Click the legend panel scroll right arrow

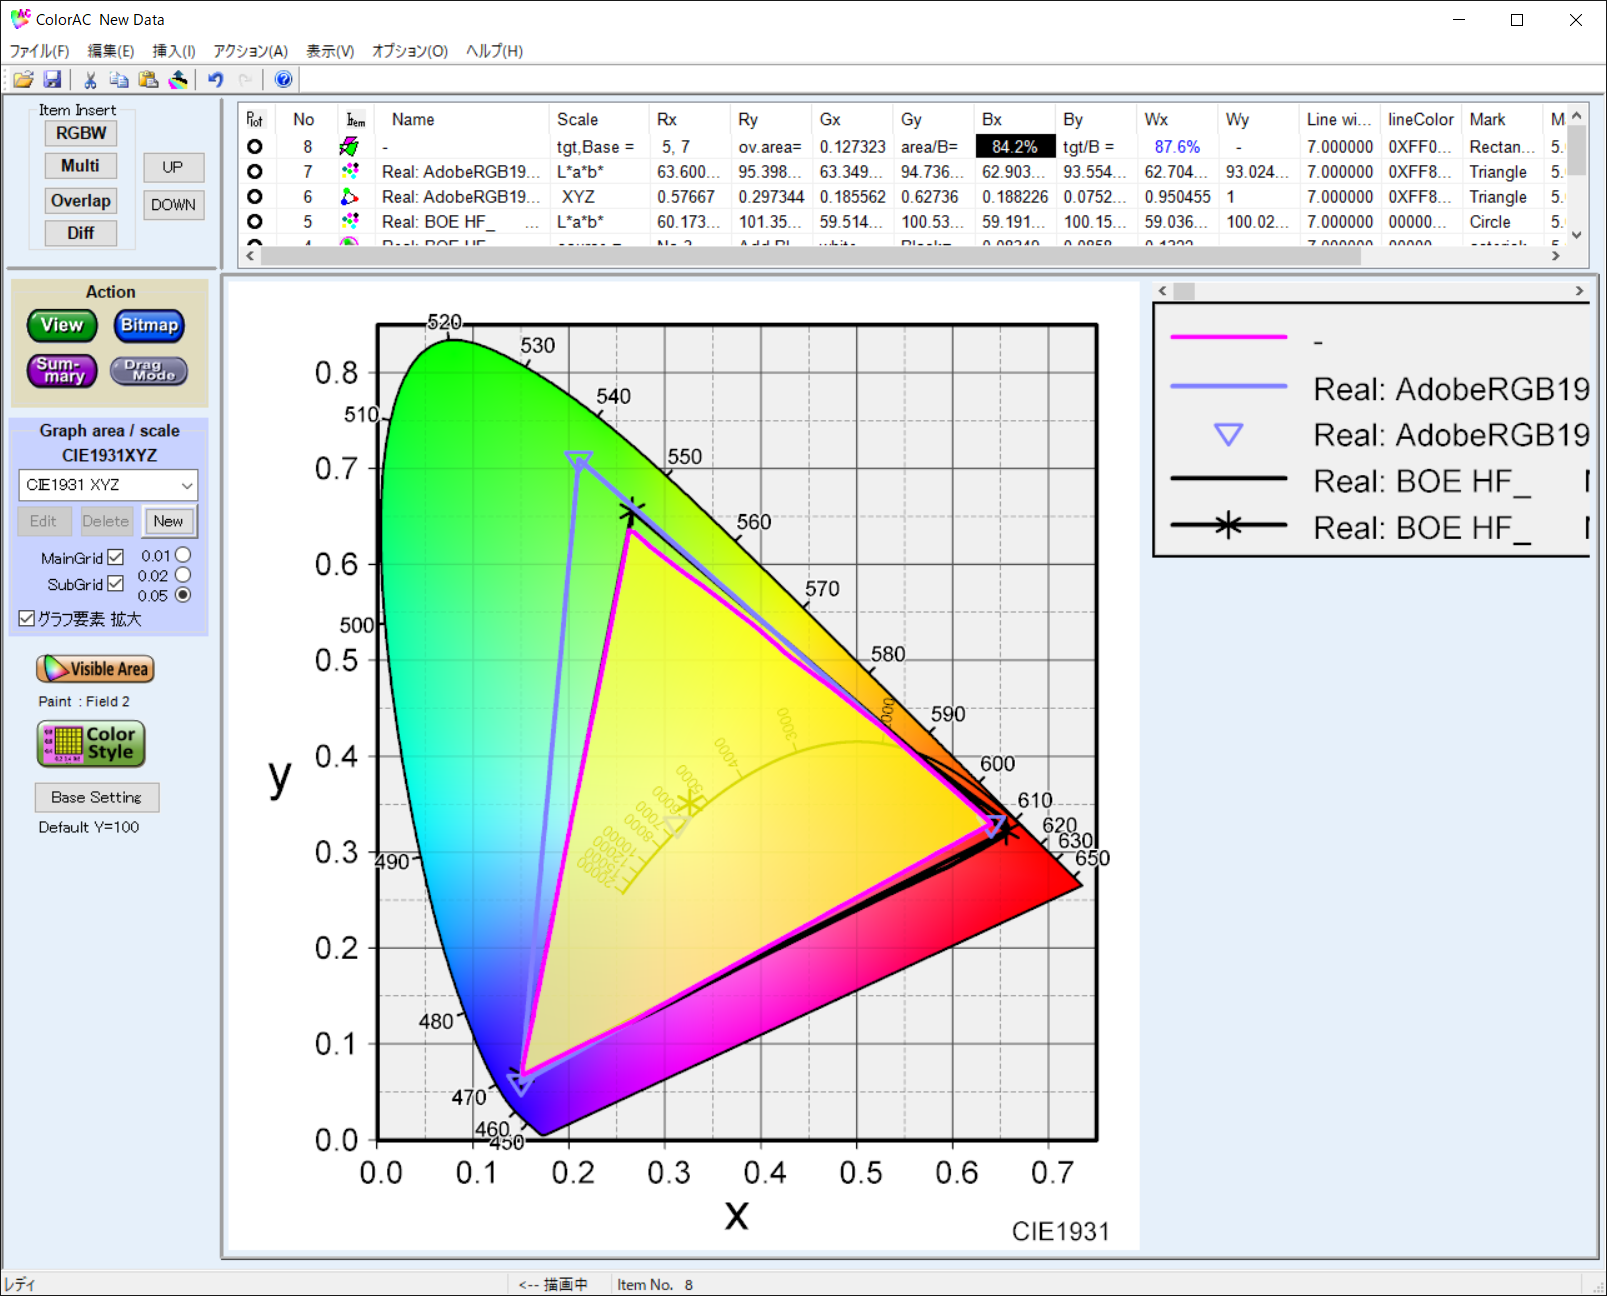(x=1580, y=291)
